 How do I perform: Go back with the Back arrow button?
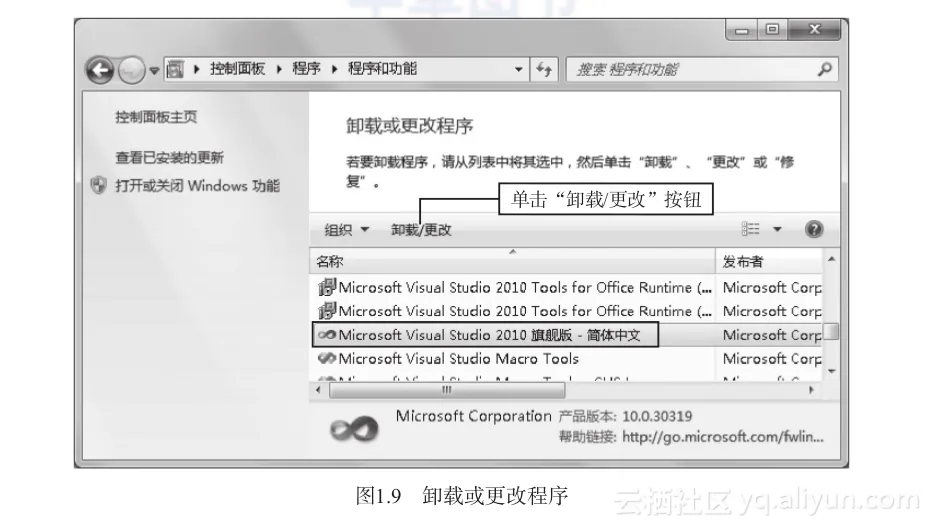pyautogui.click(x=100, y=71)
